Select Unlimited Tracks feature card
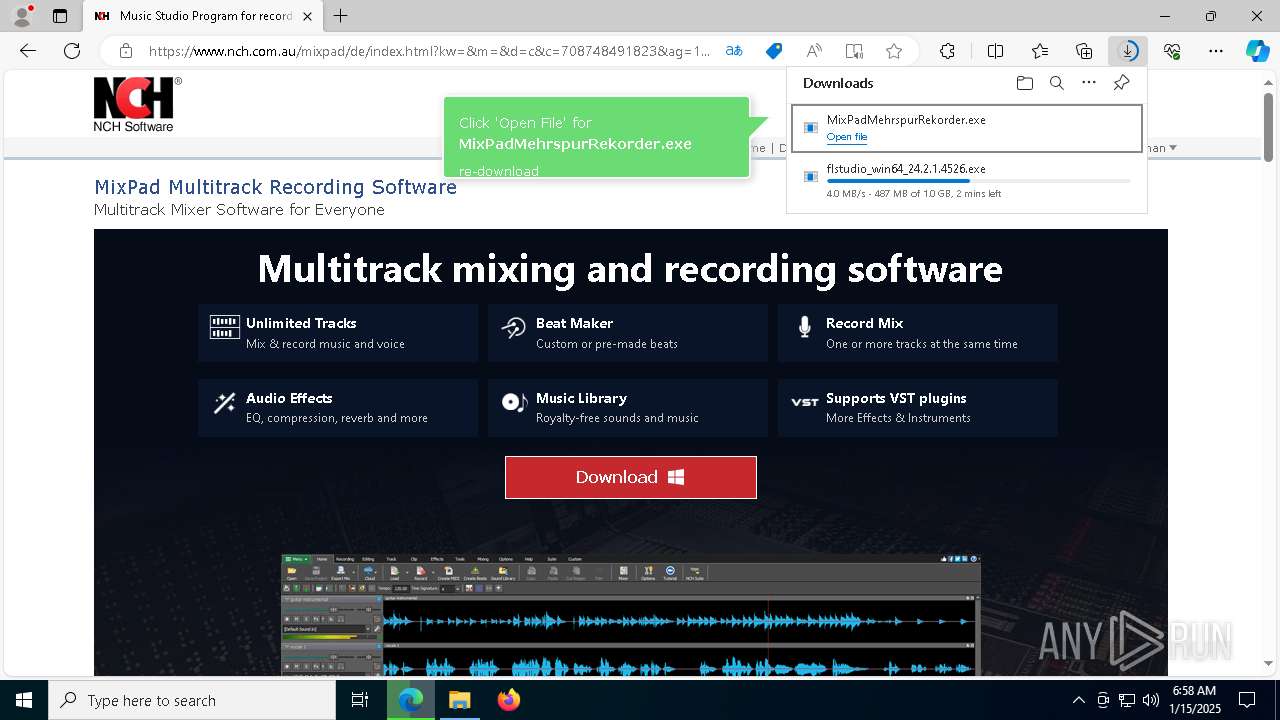The width and height of the screenshot is (1280, 720). pyautogui.click(x=338, y=333)
